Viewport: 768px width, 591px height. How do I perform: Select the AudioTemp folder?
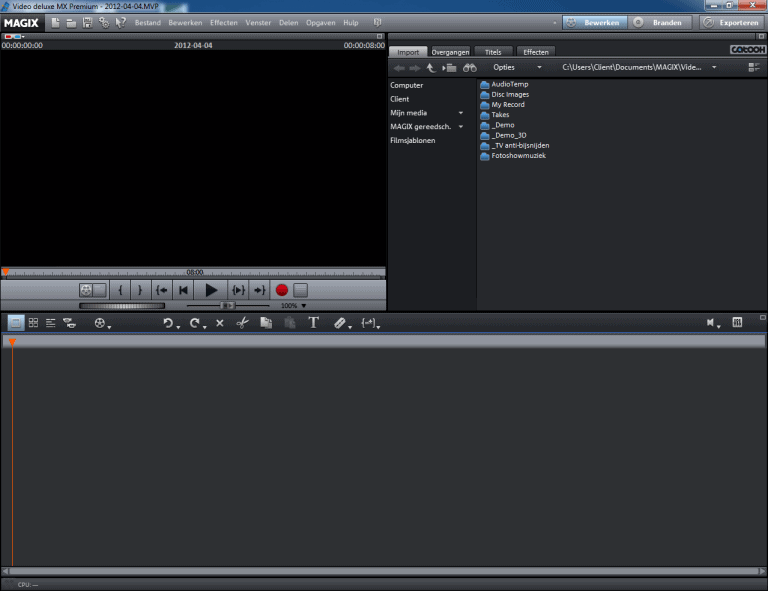pos(504,84)
